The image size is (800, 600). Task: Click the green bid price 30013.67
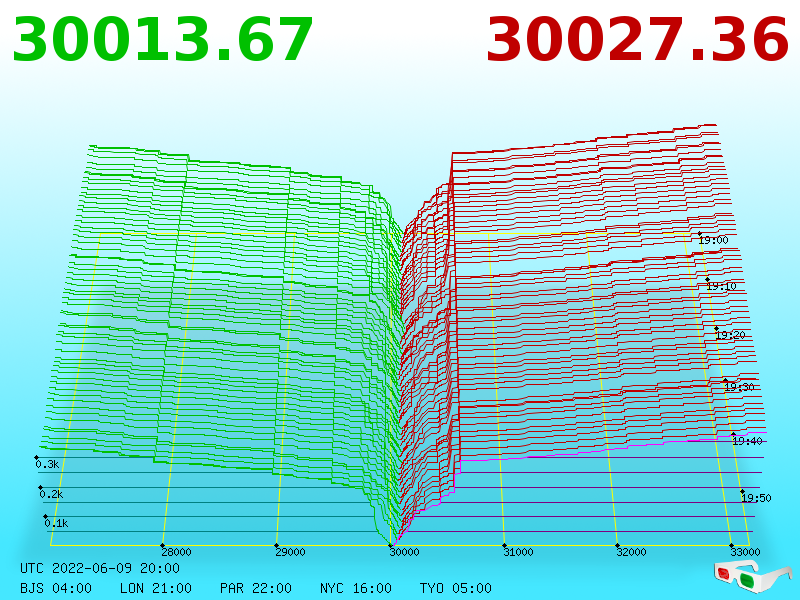pyautogui.click(x=162, y=40)
